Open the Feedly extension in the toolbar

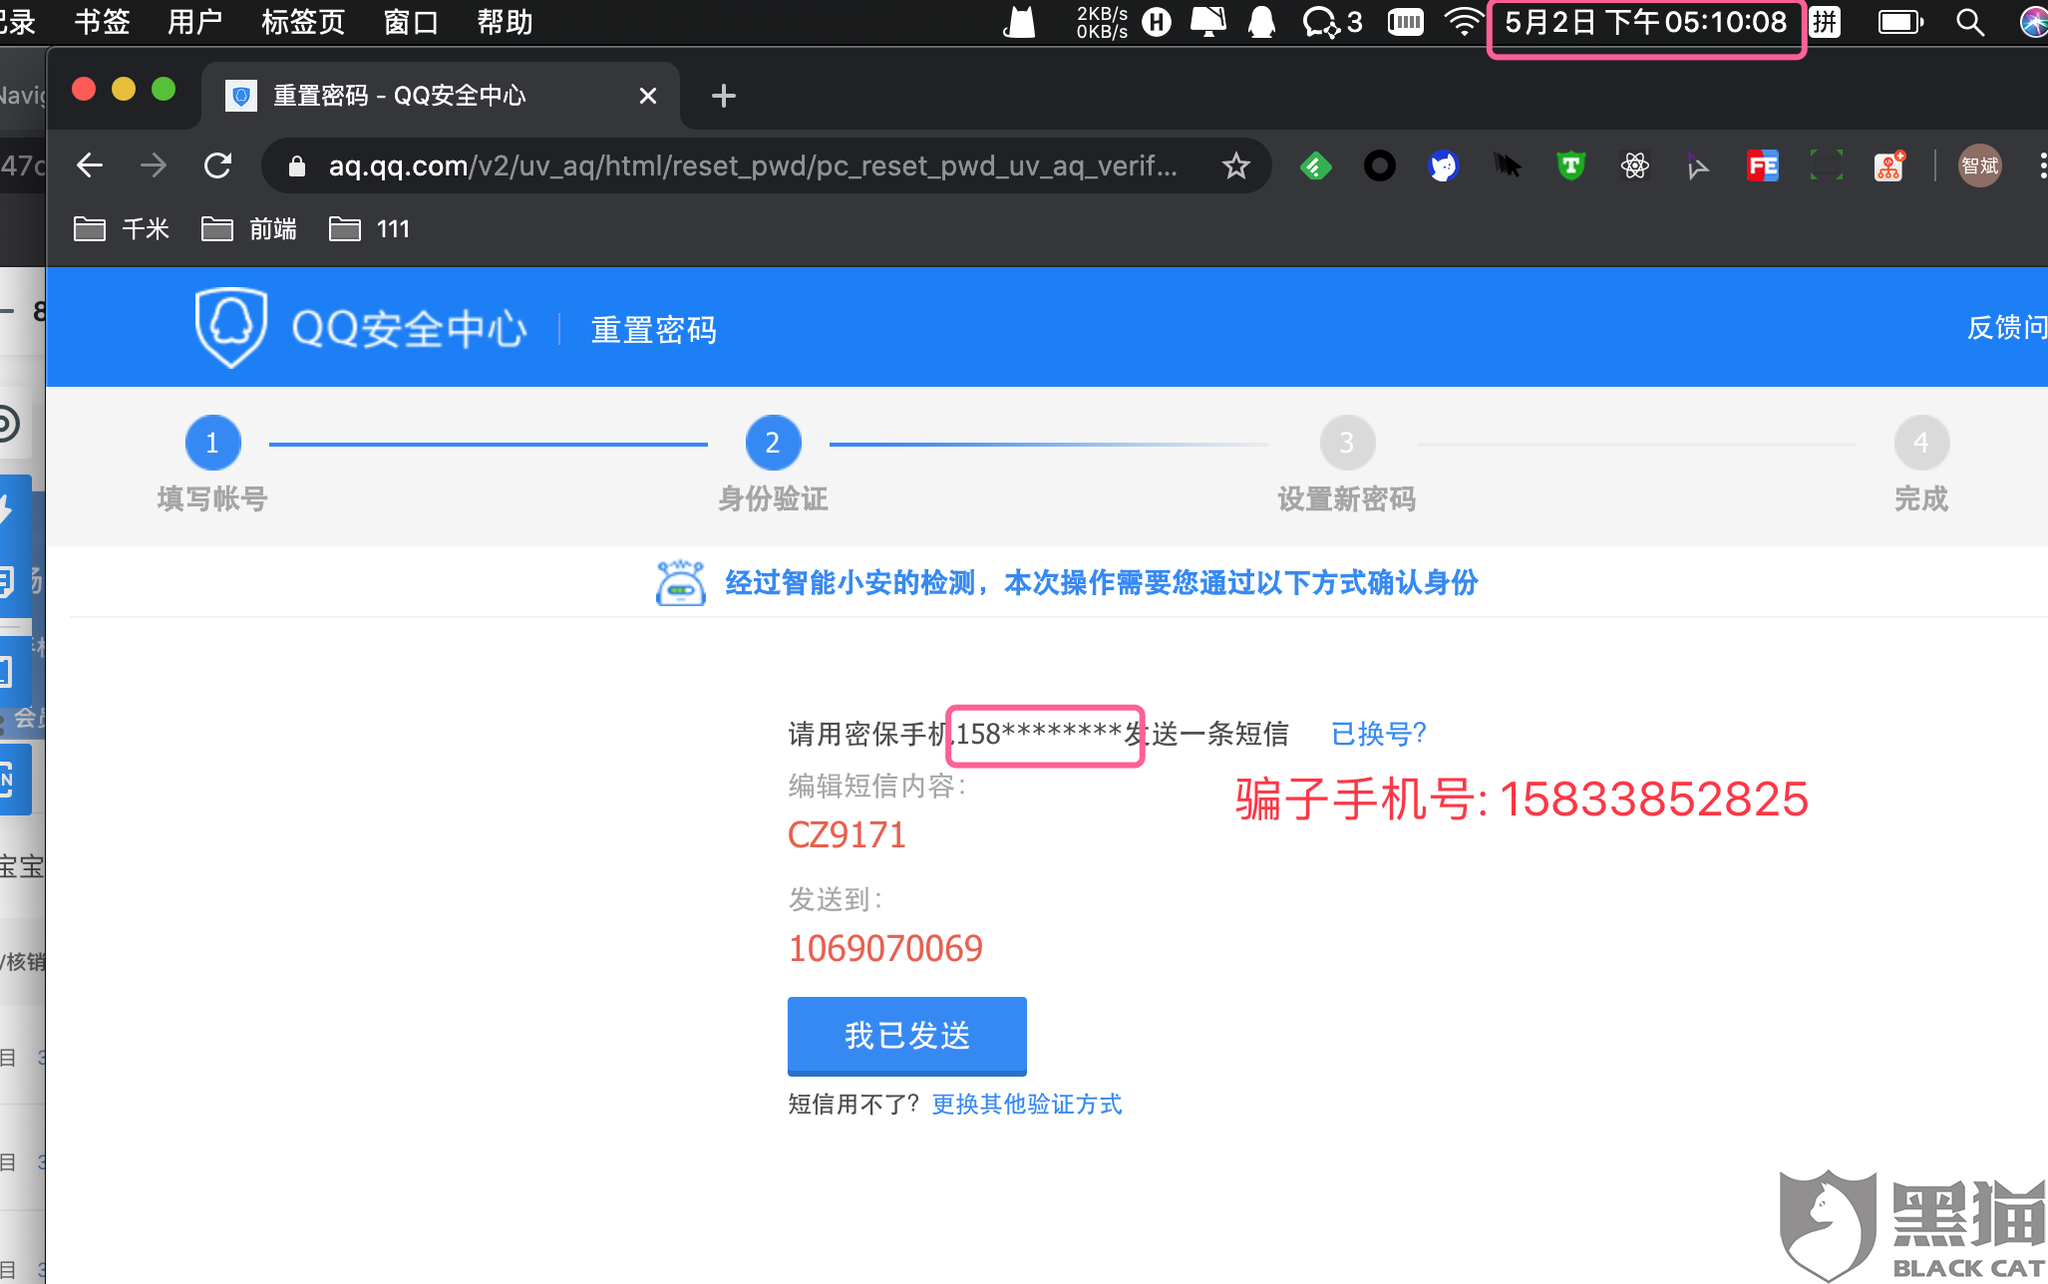tap(1314, 165)
